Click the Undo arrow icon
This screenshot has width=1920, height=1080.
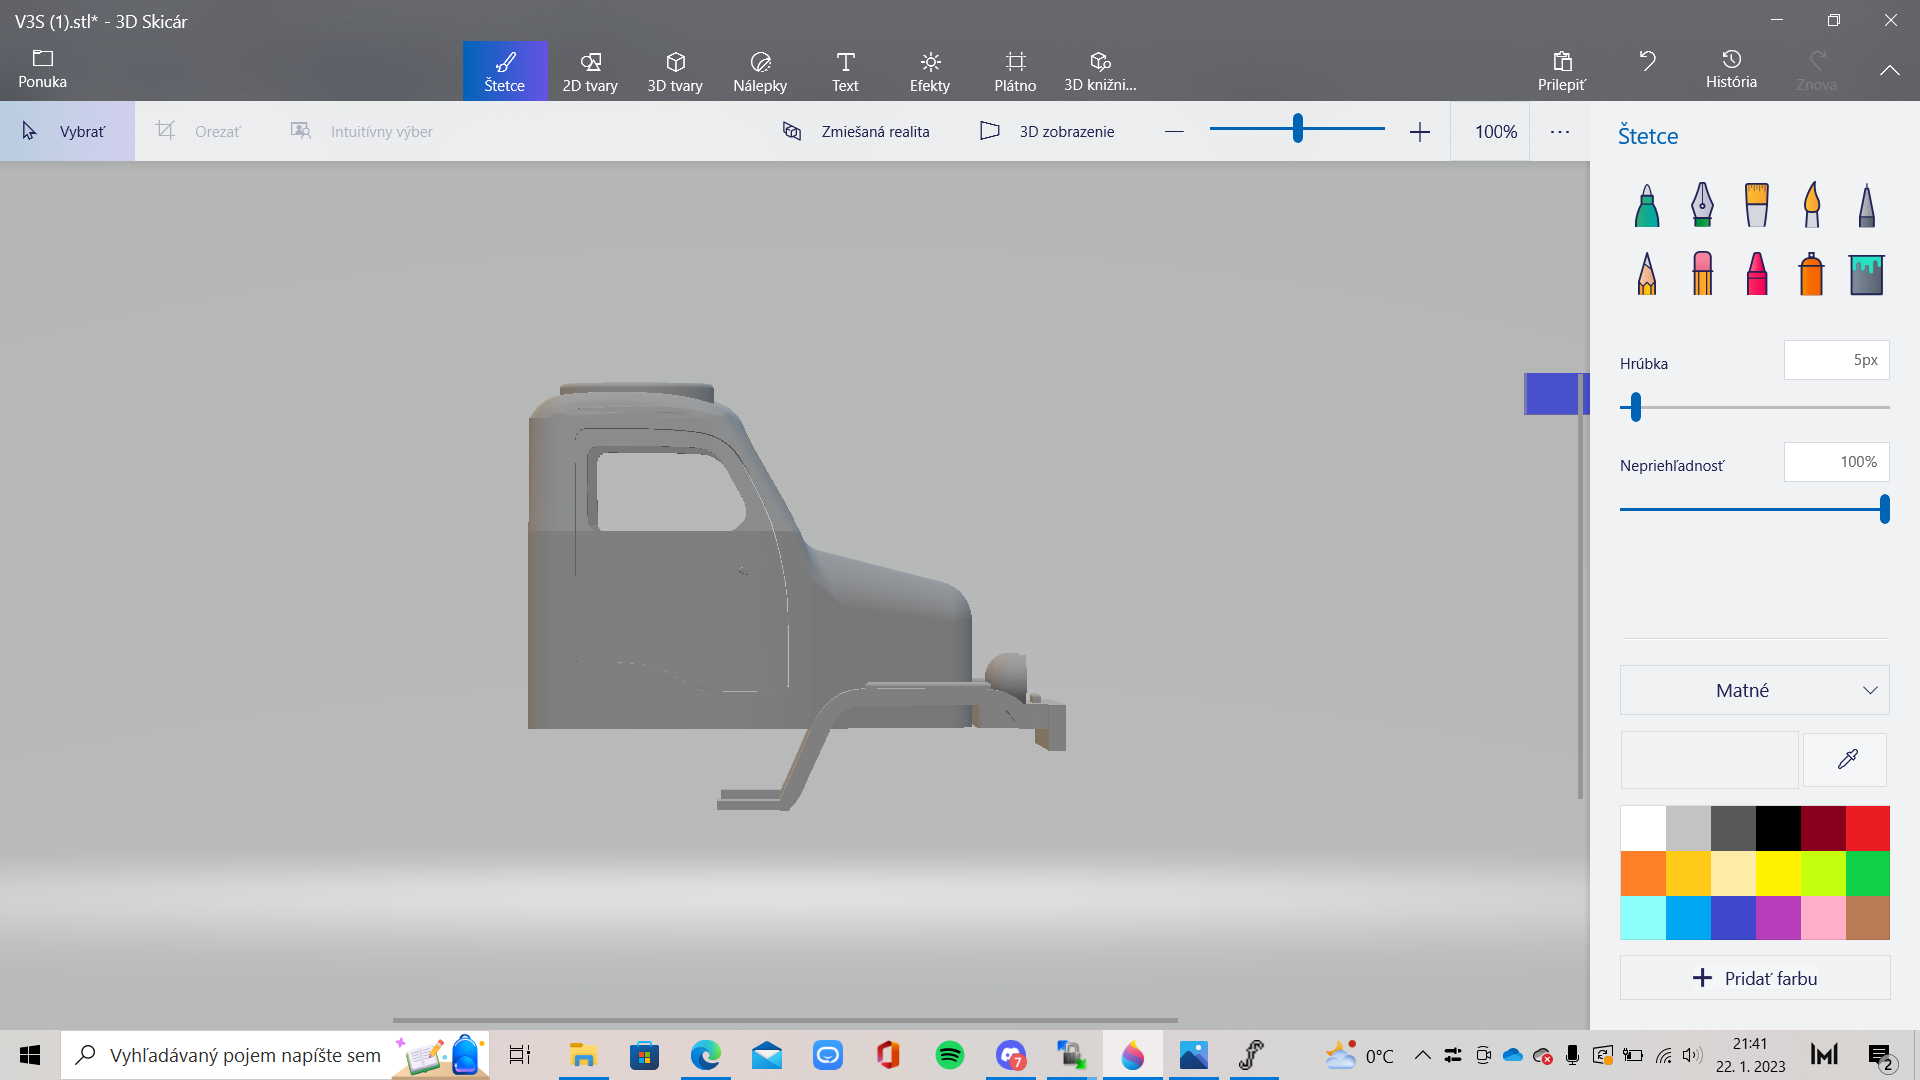(1647, 62)
